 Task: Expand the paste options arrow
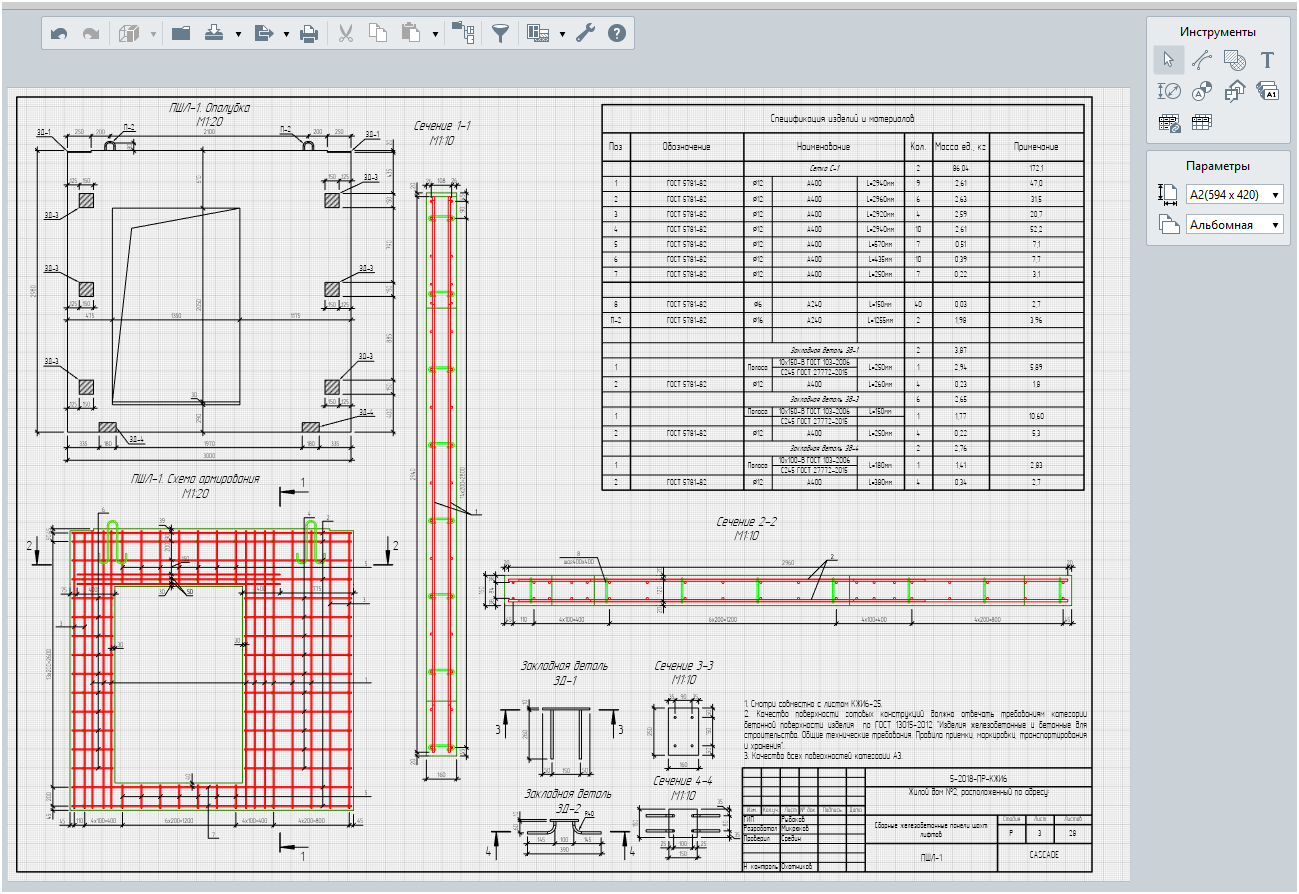435,34
